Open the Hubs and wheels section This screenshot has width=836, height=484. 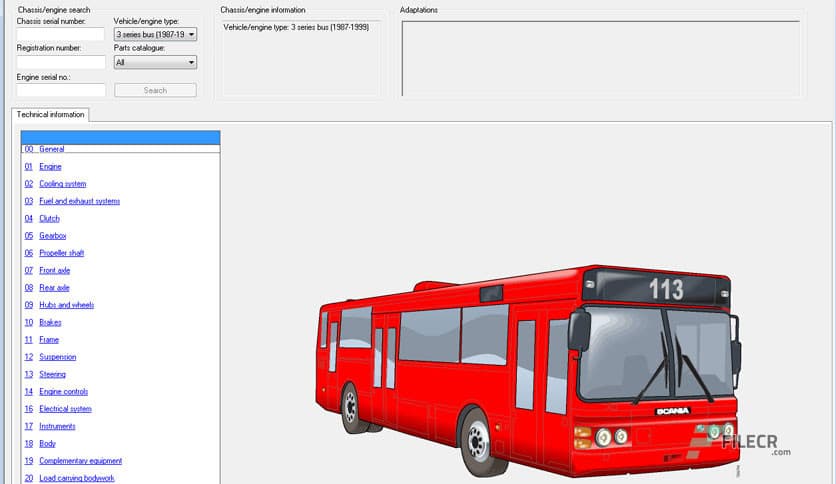[66, 305]
